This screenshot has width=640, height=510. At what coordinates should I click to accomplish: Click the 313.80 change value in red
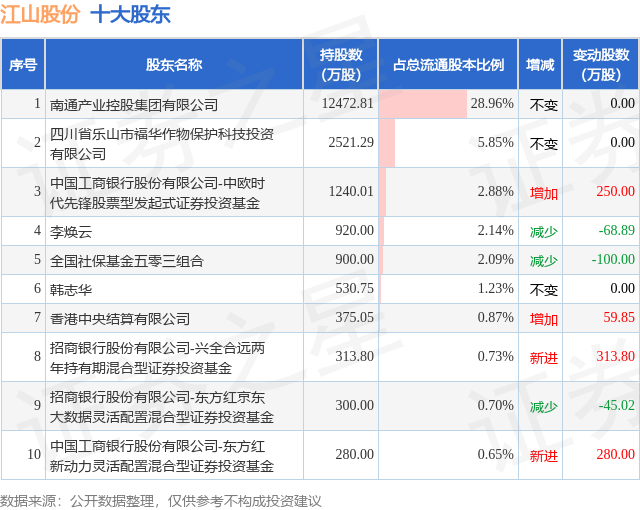(616, 356)
